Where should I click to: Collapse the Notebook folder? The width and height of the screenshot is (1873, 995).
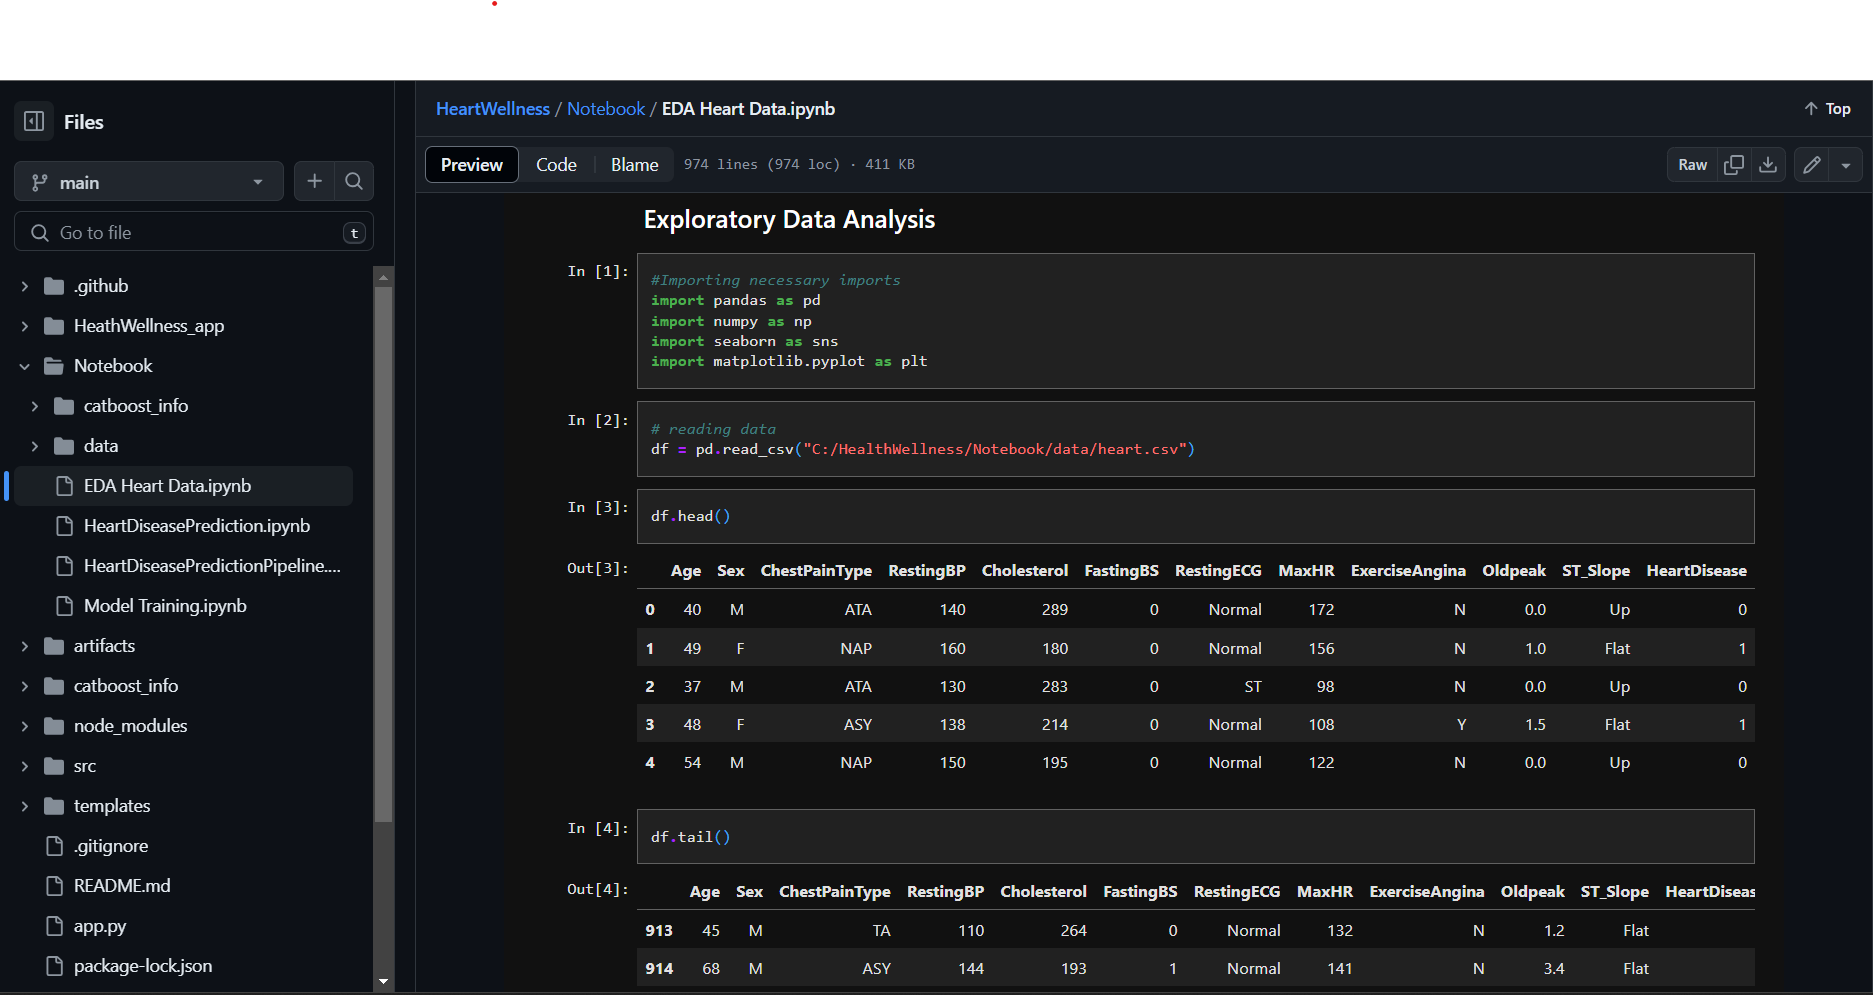pyautogui.click(x=25, y=366)
